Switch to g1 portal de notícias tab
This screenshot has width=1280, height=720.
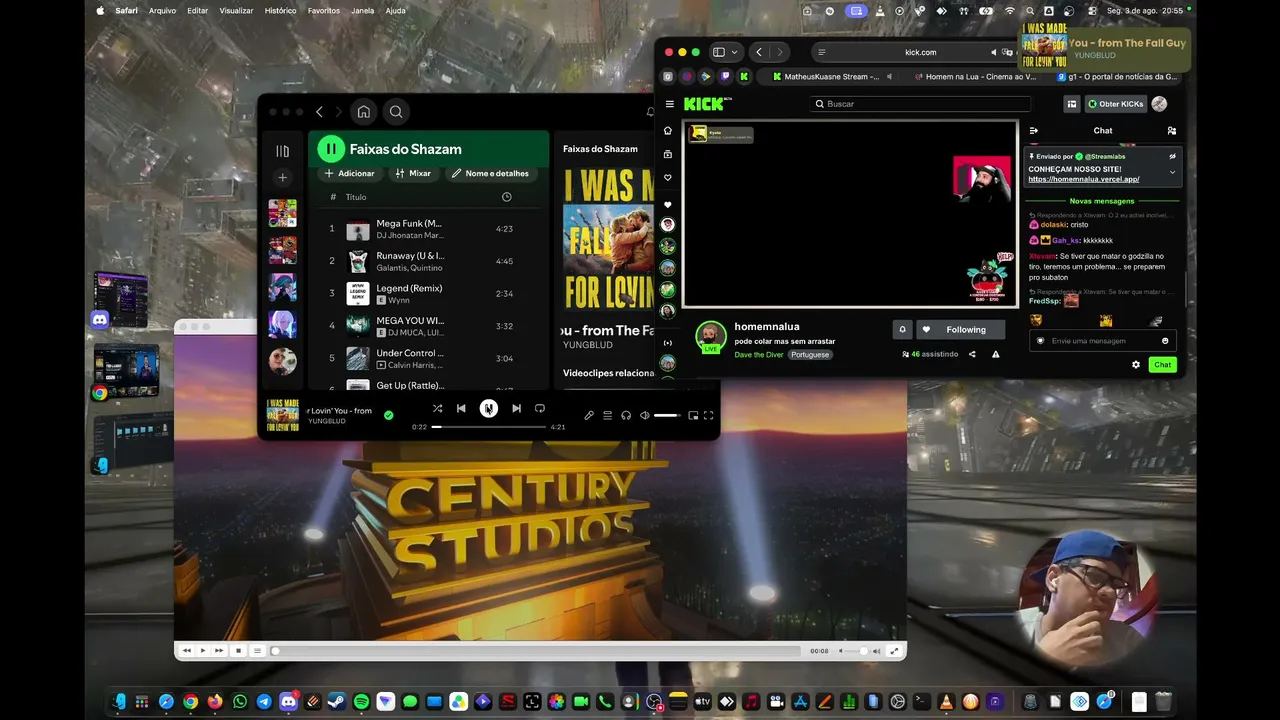point(1115,76)
